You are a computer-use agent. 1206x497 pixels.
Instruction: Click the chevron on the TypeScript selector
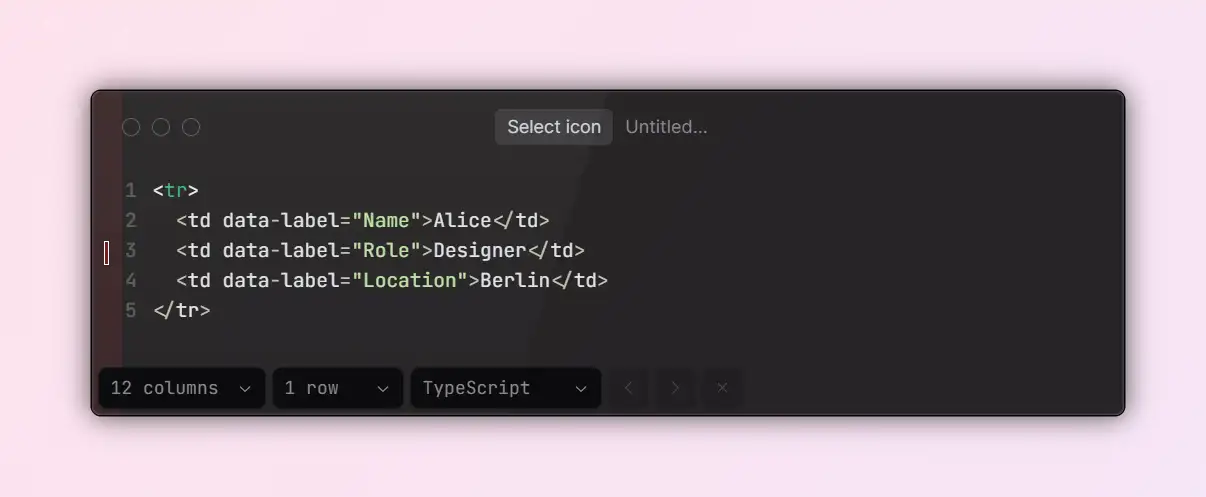pos(581,389)
